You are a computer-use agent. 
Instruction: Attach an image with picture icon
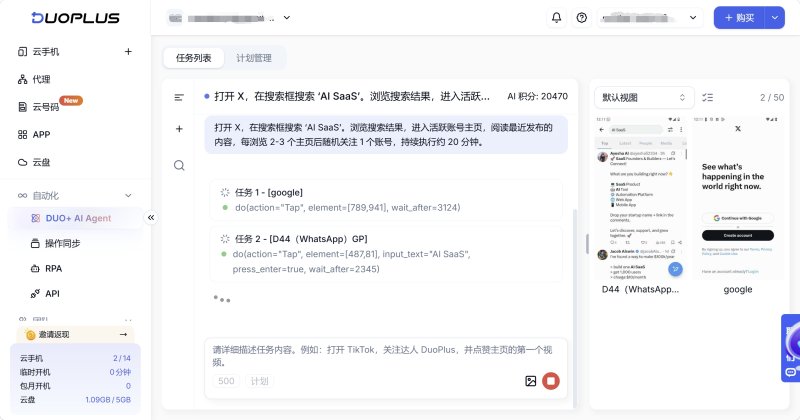click(x=531, y=381)
